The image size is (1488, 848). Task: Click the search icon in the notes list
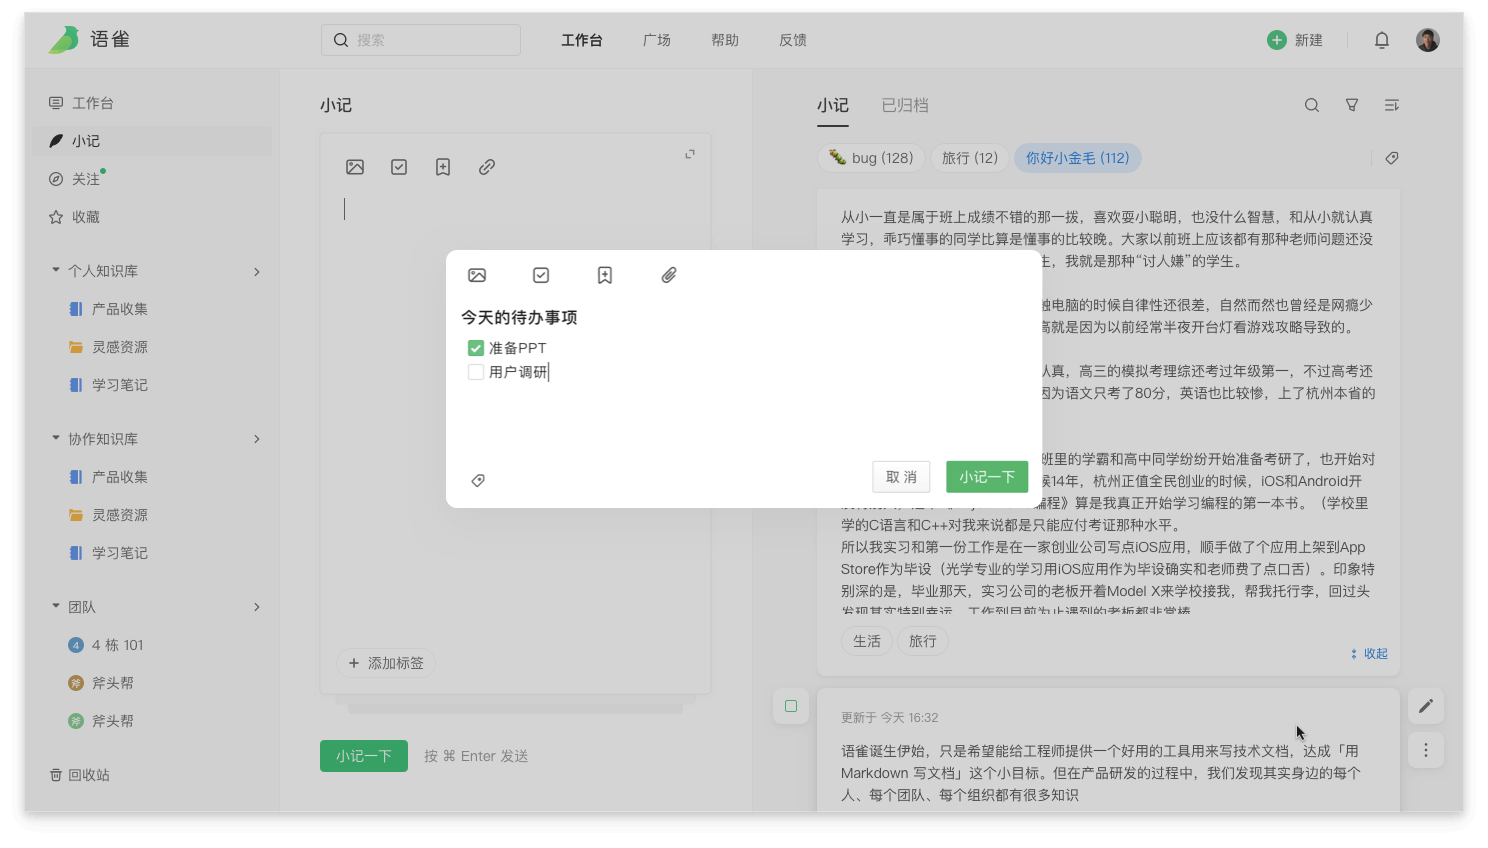pyautogui.click(x=1312, y=105)
